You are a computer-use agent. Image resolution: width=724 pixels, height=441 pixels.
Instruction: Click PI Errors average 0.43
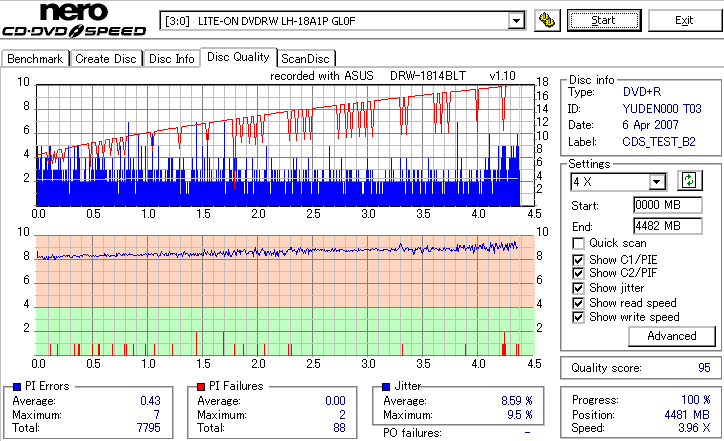click(150, 401)
